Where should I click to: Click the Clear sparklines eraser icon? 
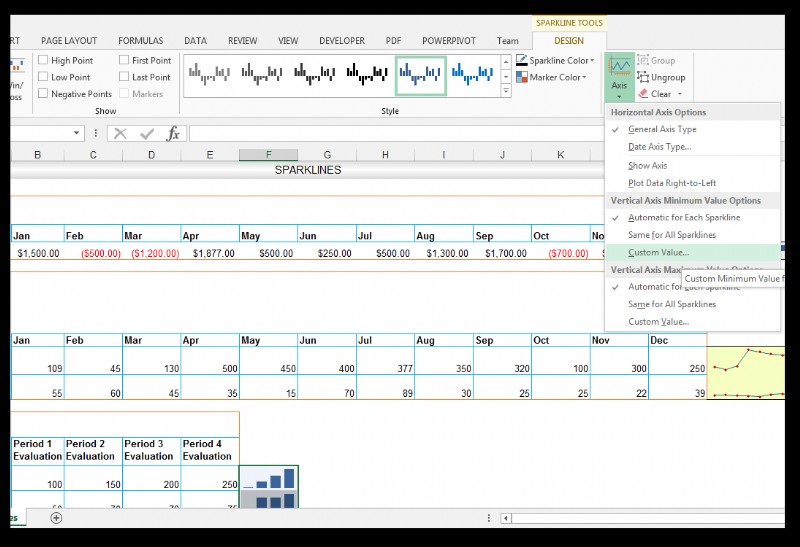click(x=643, y=94)
